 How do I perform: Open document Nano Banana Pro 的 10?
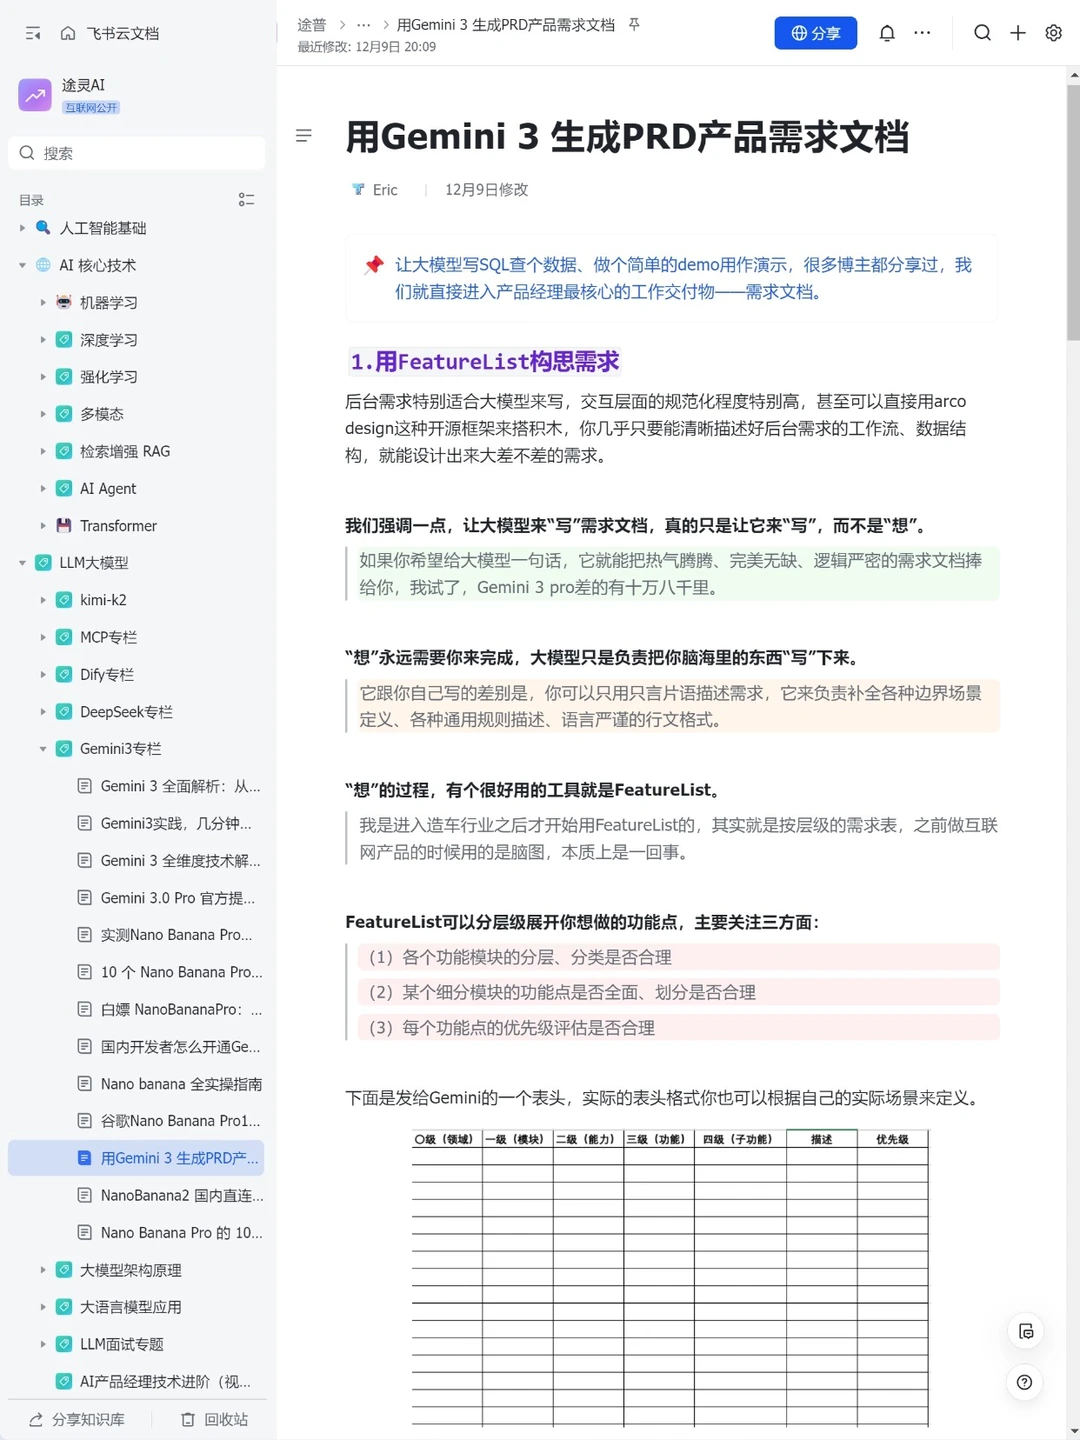[x=136, y=1233]
